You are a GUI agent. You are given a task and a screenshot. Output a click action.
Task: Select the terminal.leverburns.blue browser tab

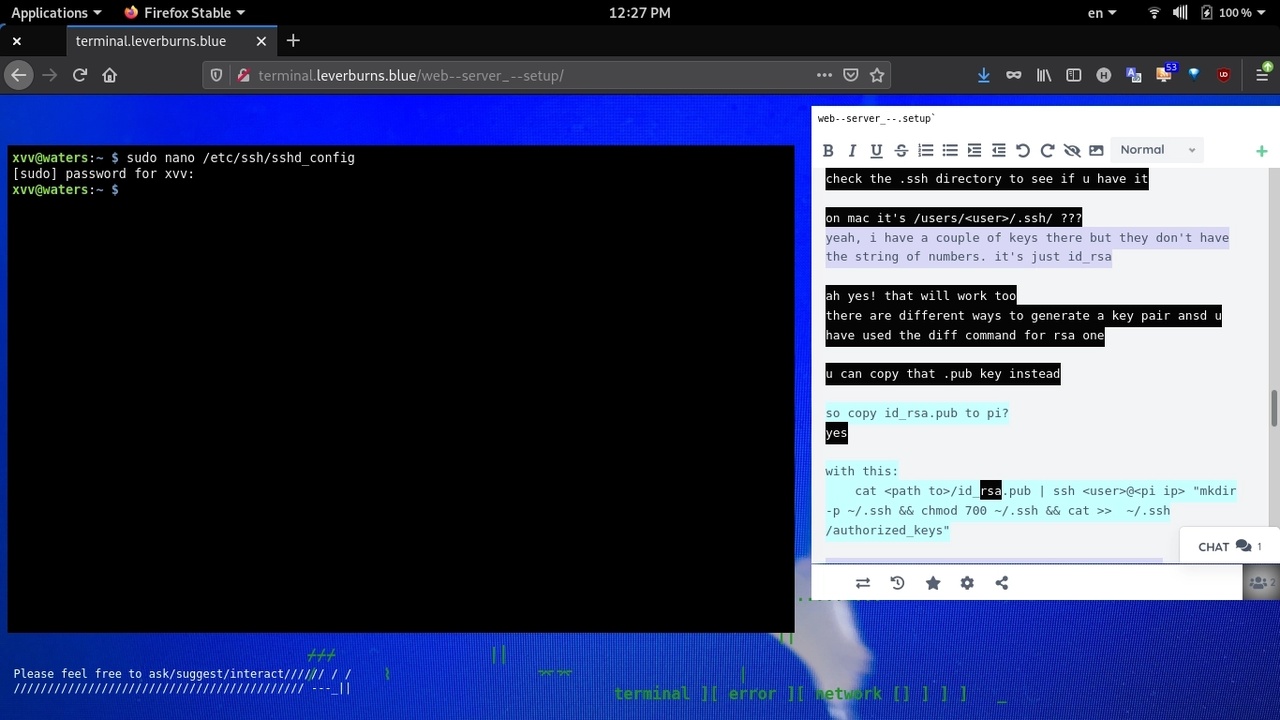151,41
